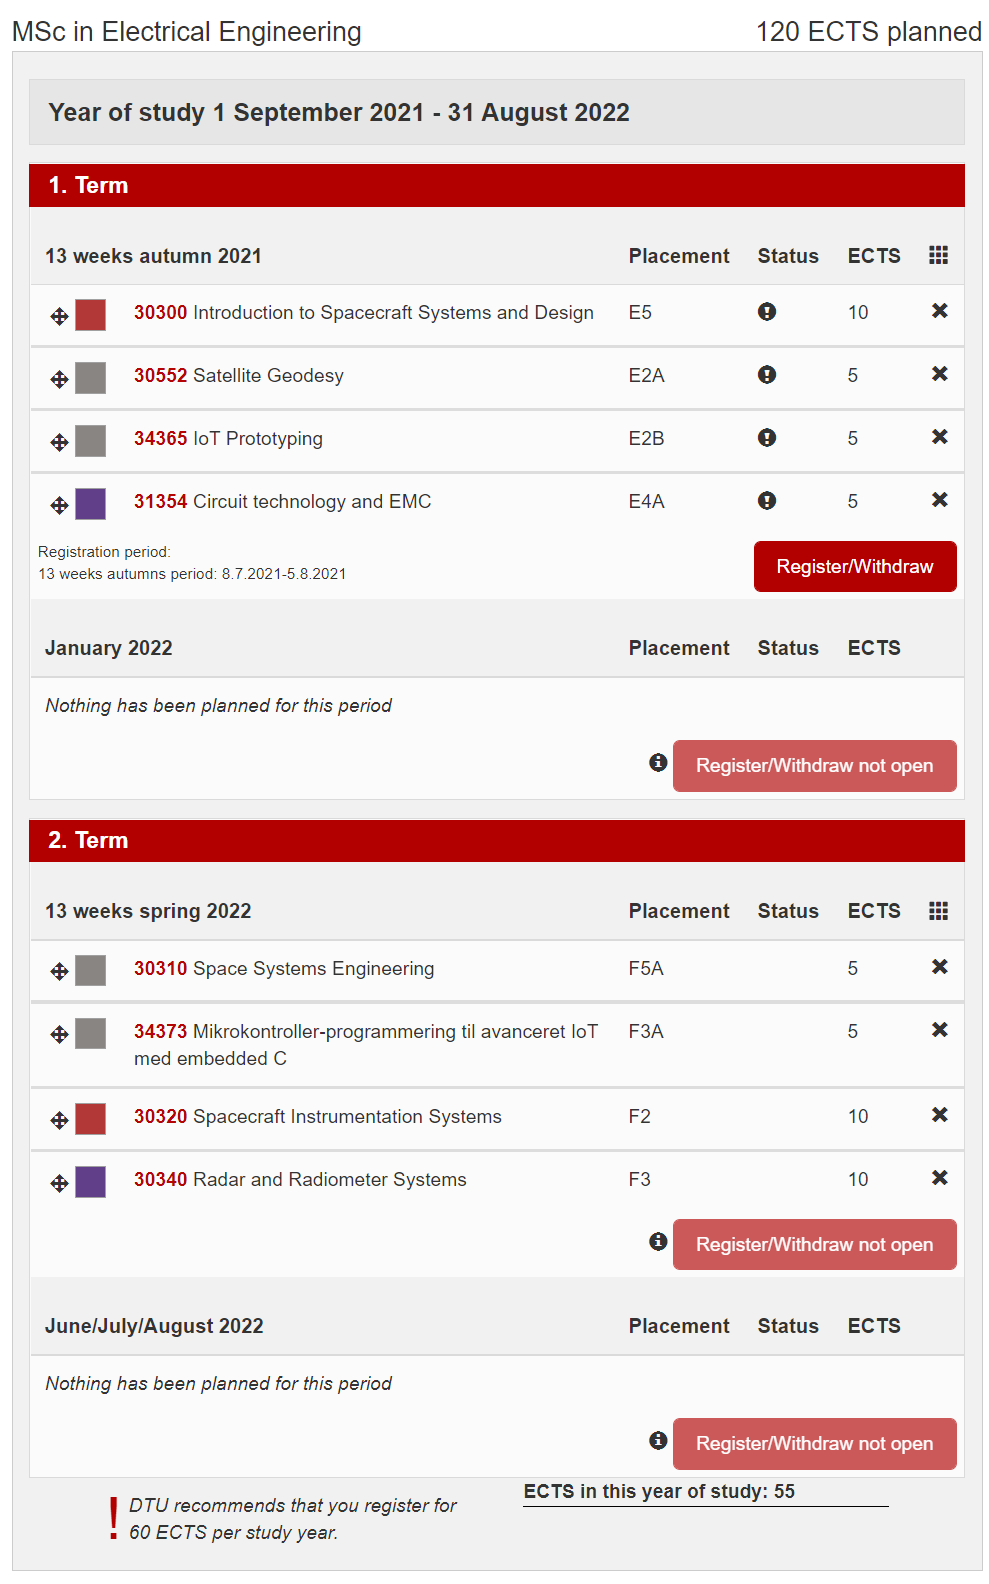Open grid view icon for spring 2022

938,910
